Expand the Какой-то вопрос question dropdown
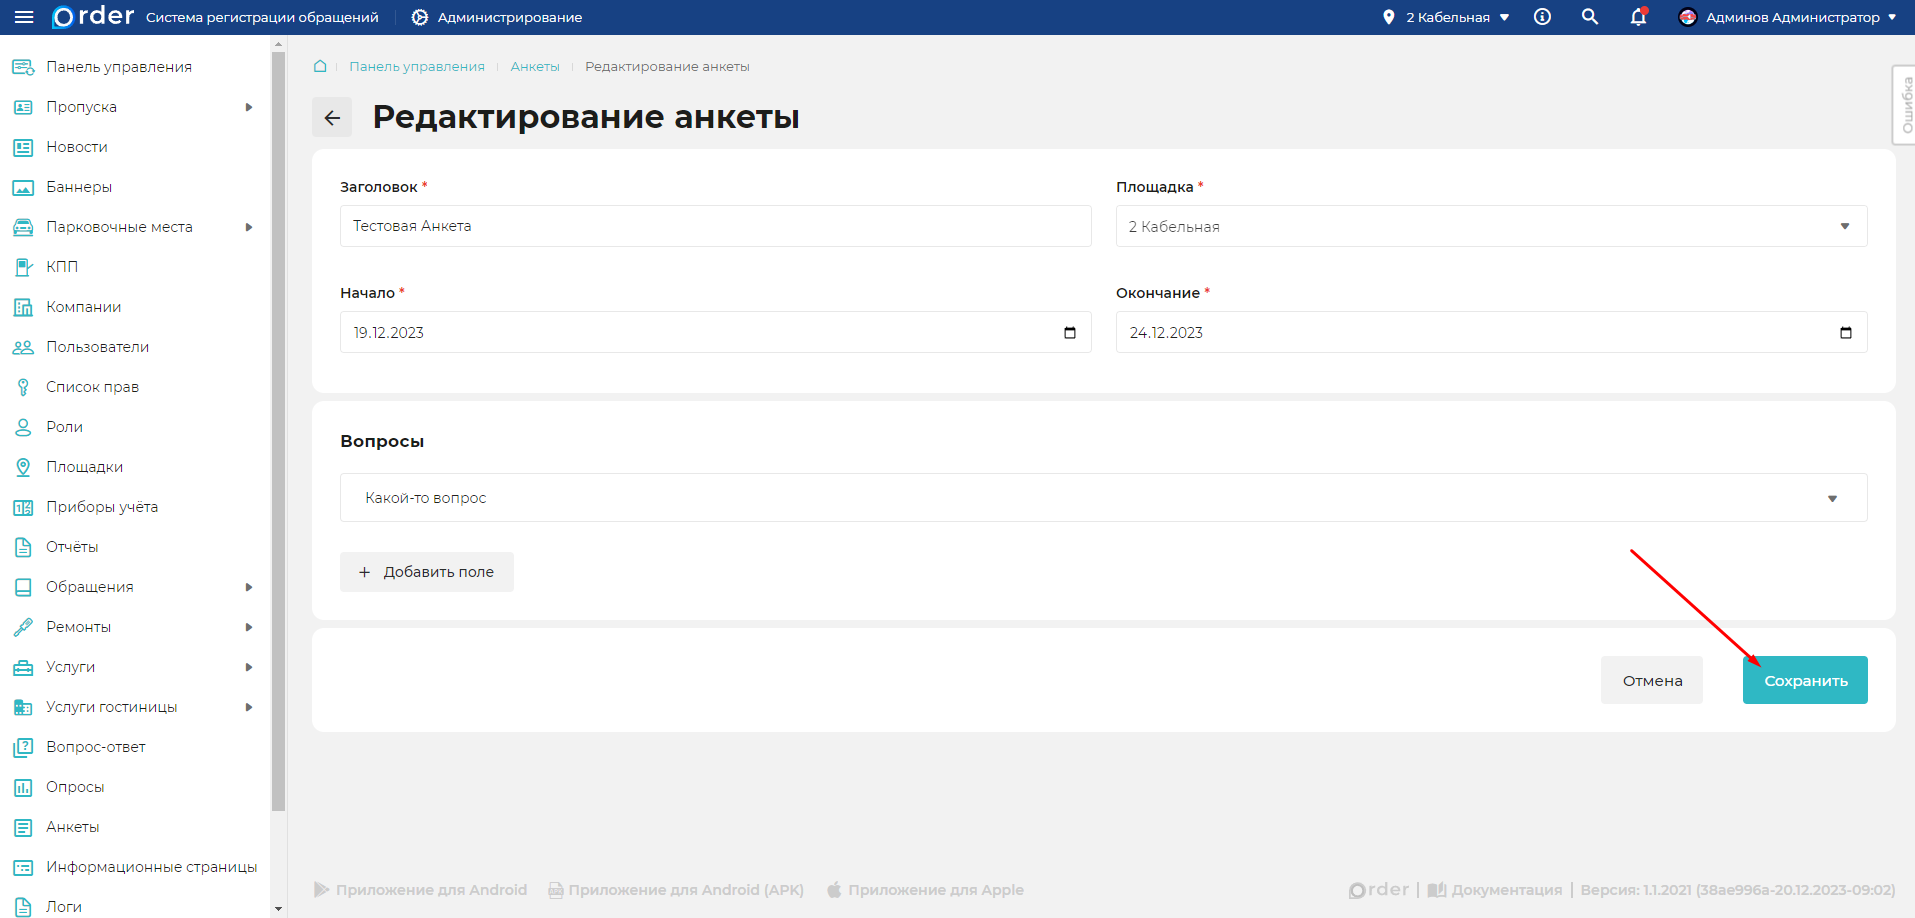Screen dimensions: 1915x918 [1832, 497]
